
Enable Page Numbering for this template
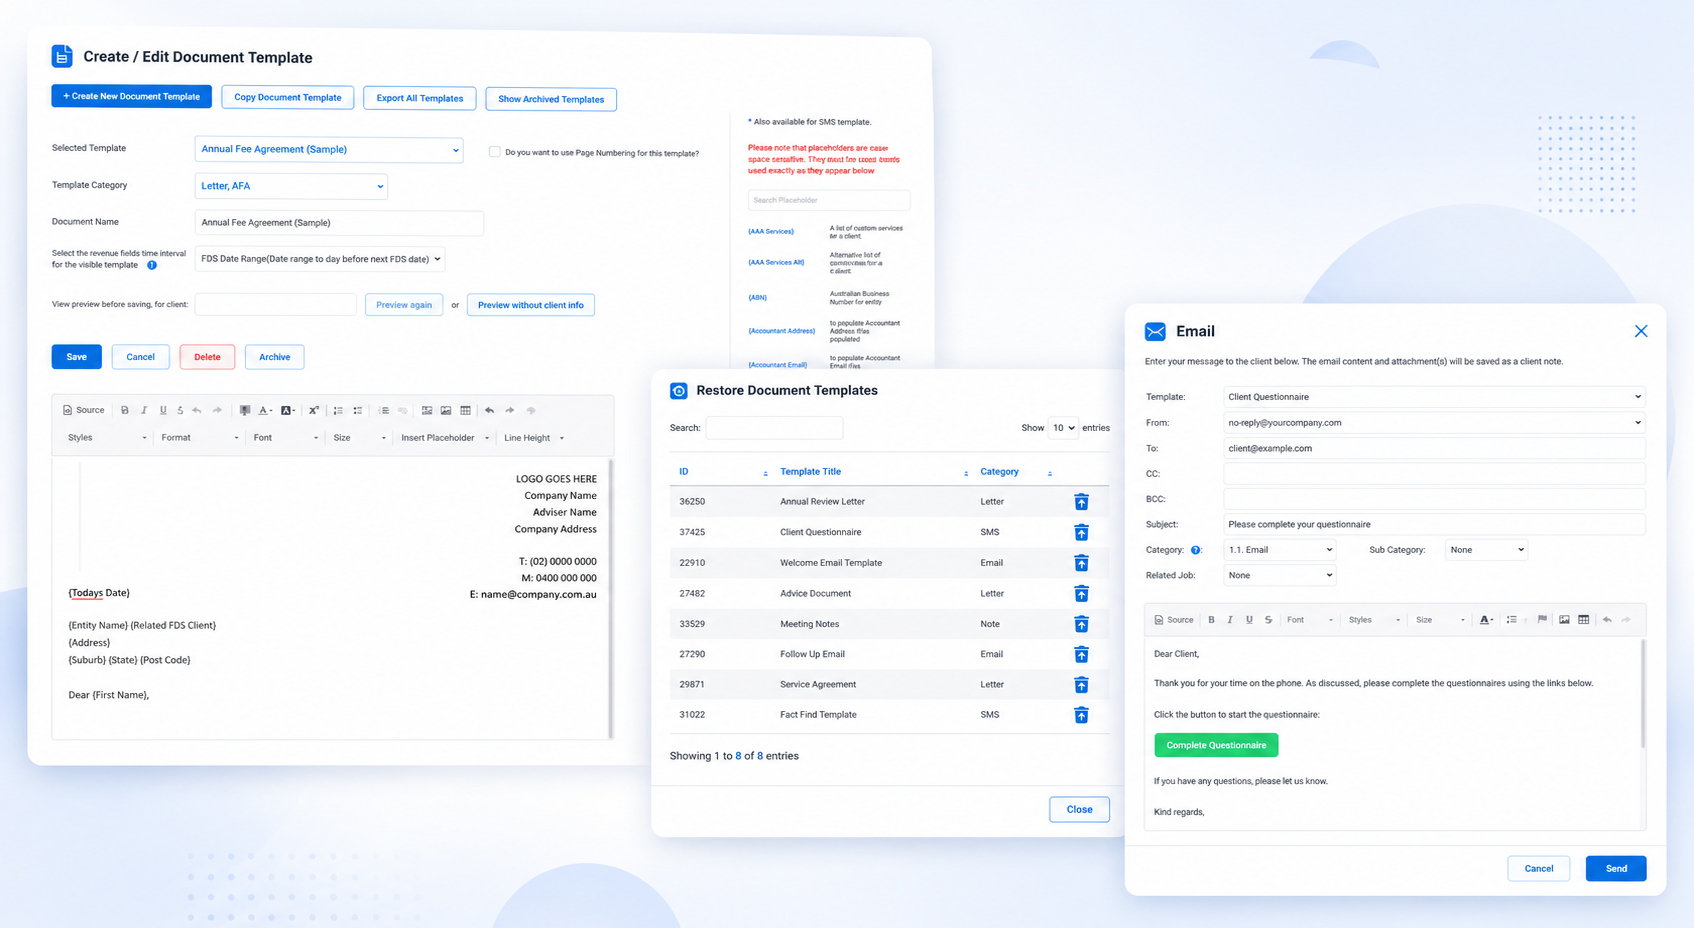494,152
